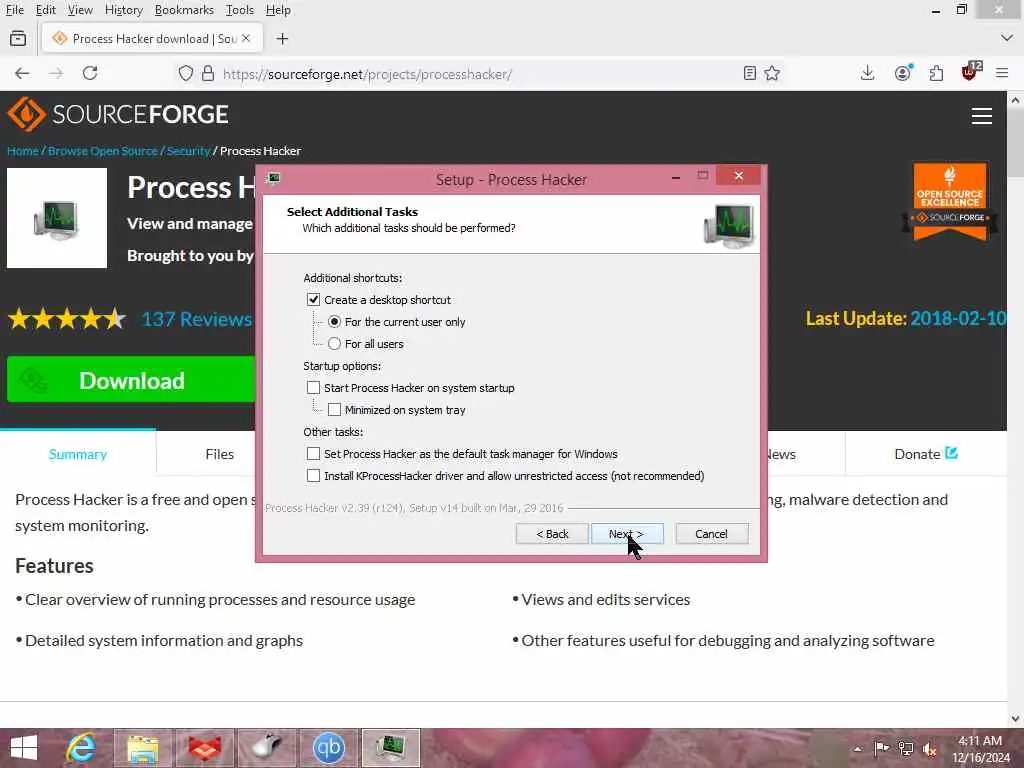Open qBittorrent from the taskbar
Image resolution: width=1024 pixels, height=768 pixels.
[x=328, y=748]
